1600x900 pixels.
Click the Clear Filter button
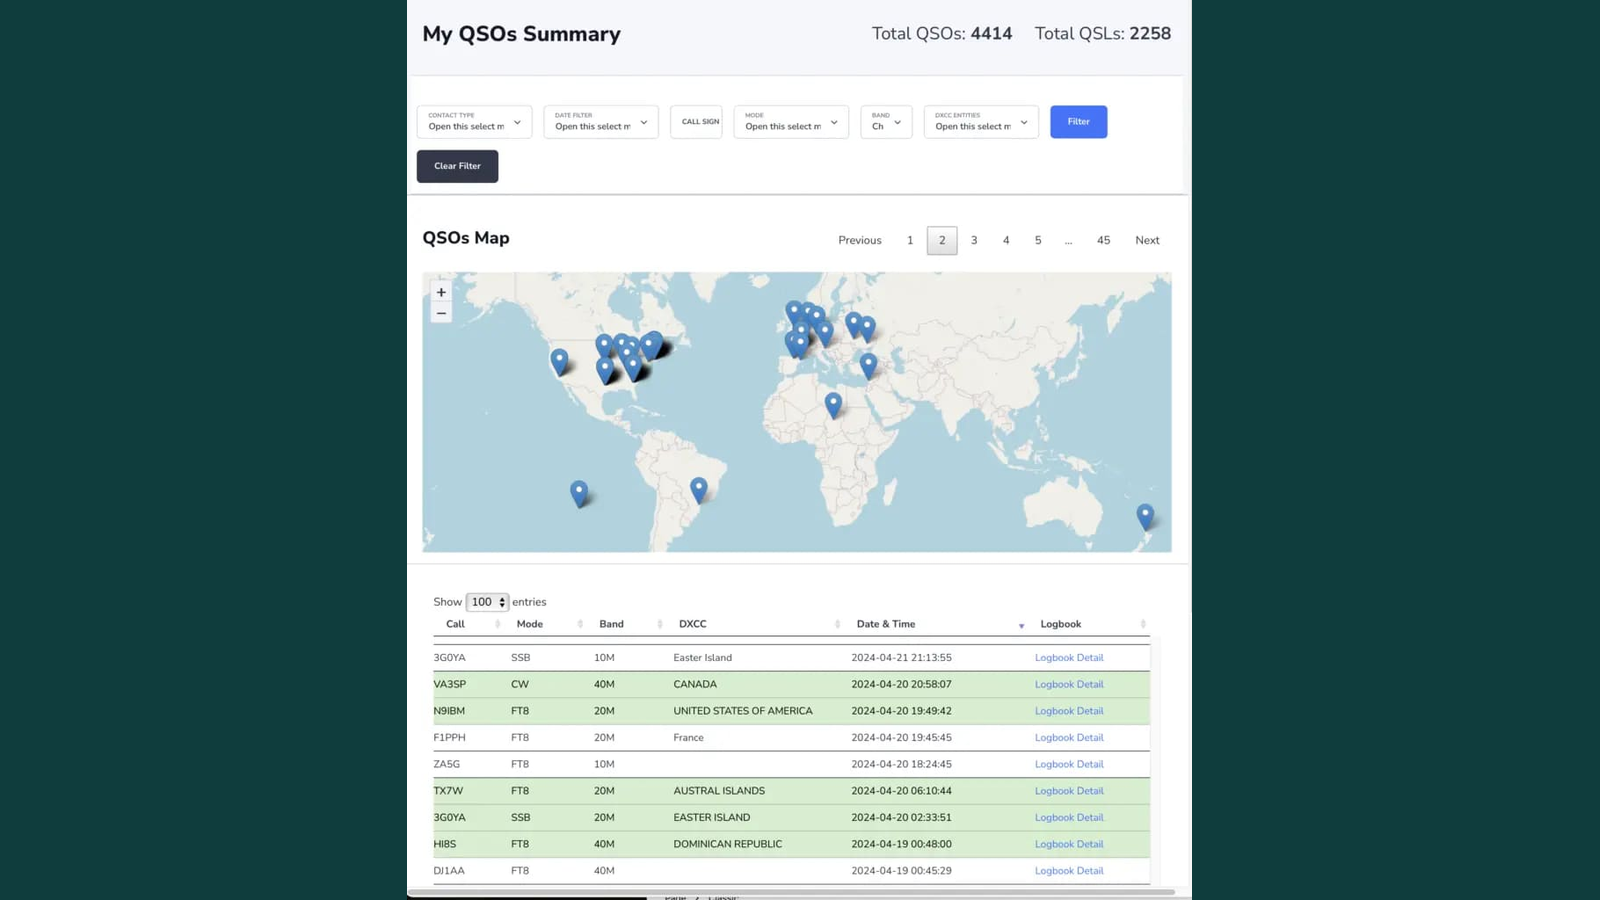(457, 166)
